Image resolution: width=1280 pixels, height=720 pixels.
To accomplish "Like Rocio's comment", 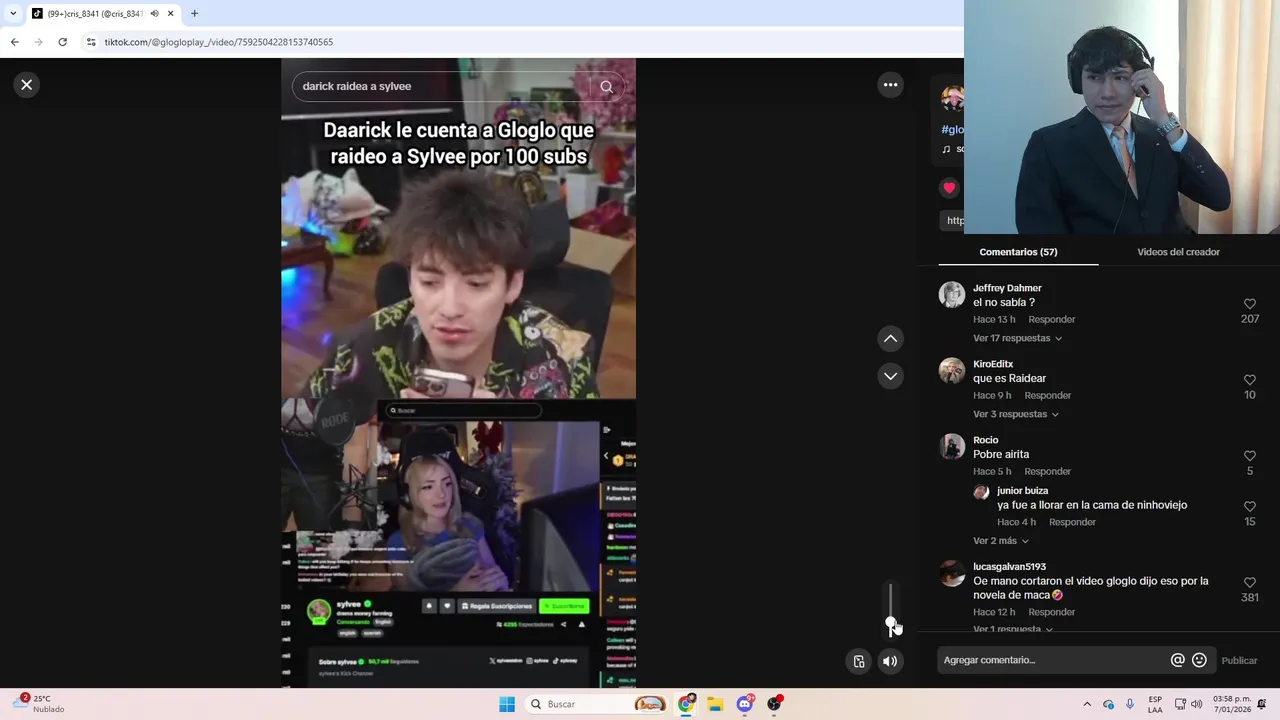I will coord(1249,456).
